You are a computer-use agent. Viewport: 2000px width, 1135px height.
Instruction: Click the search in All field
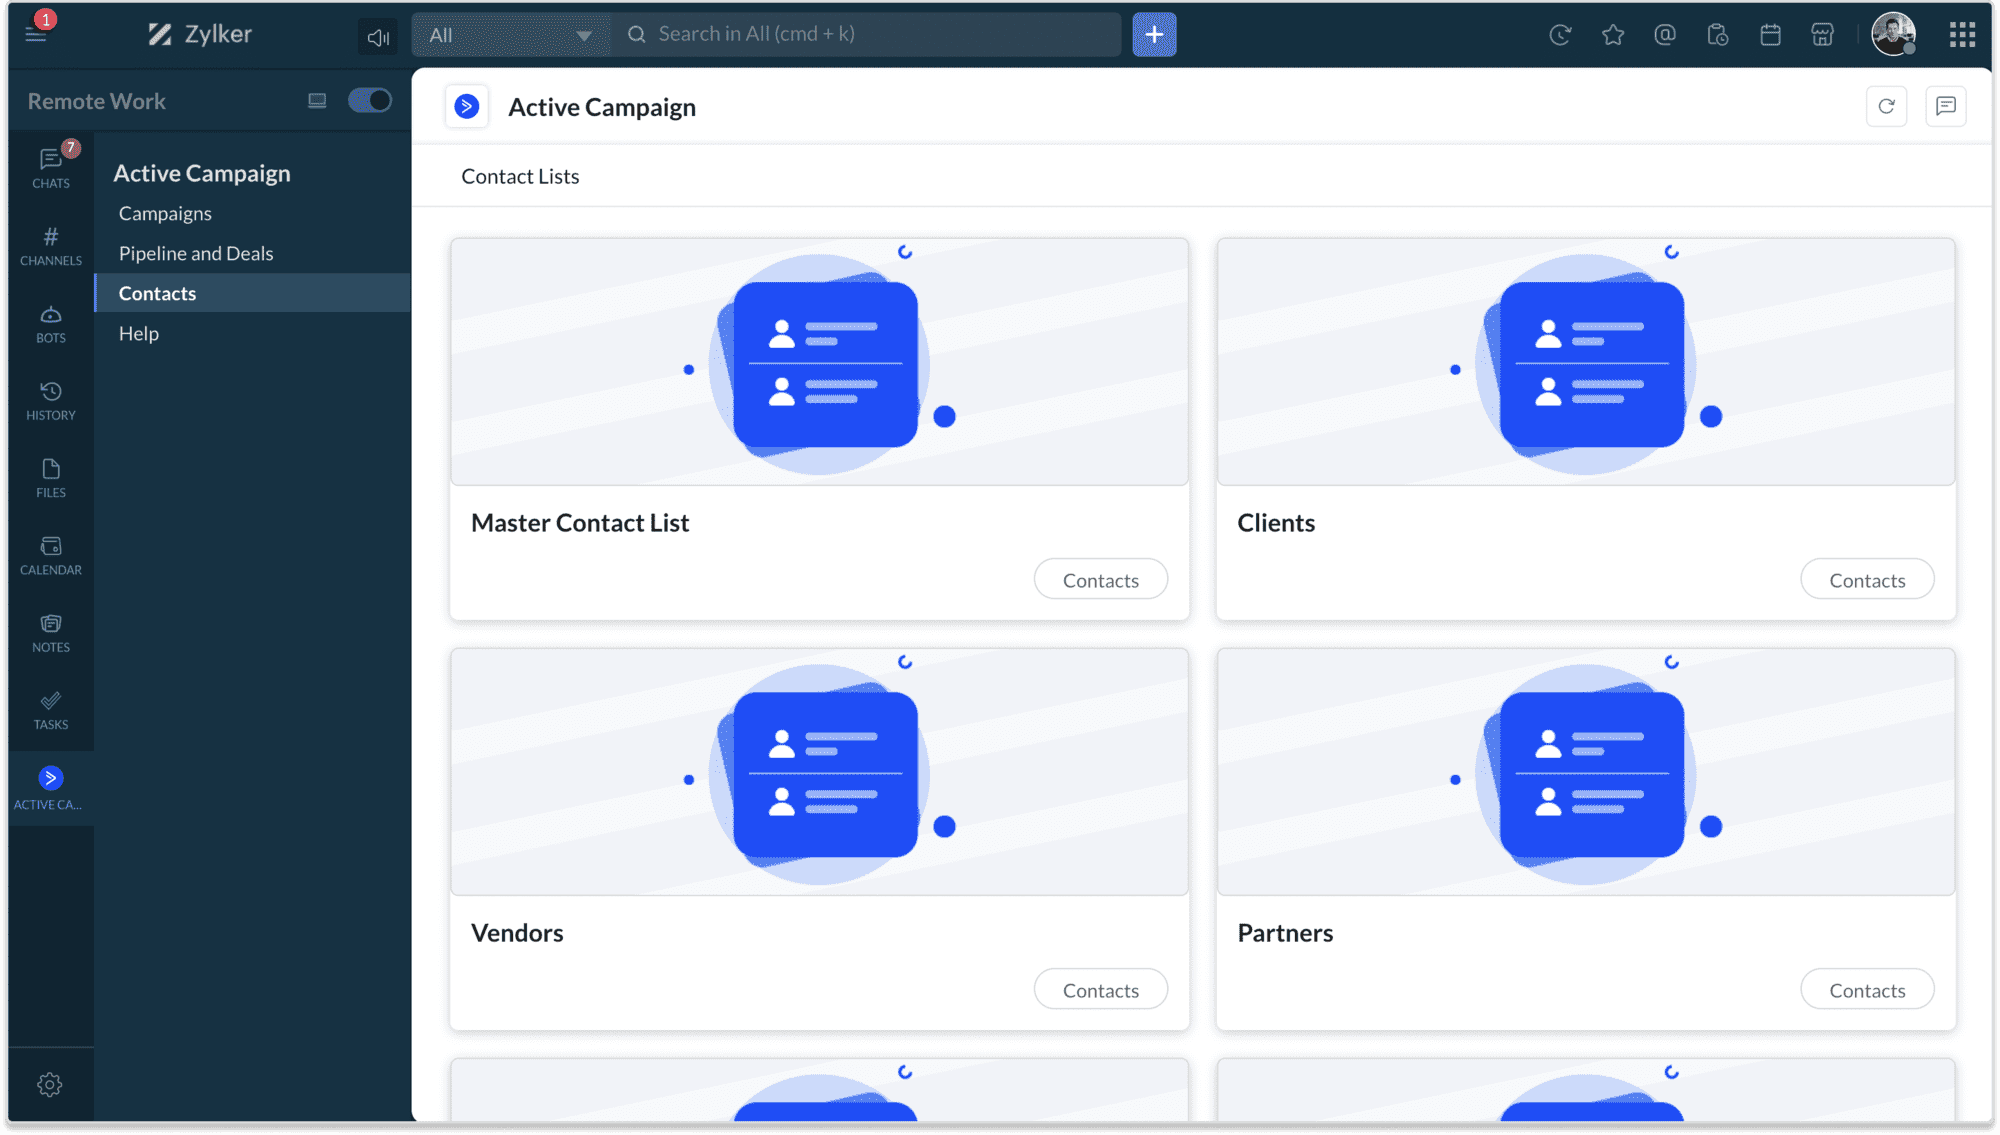pyautogui.click(x=866, y=35)
